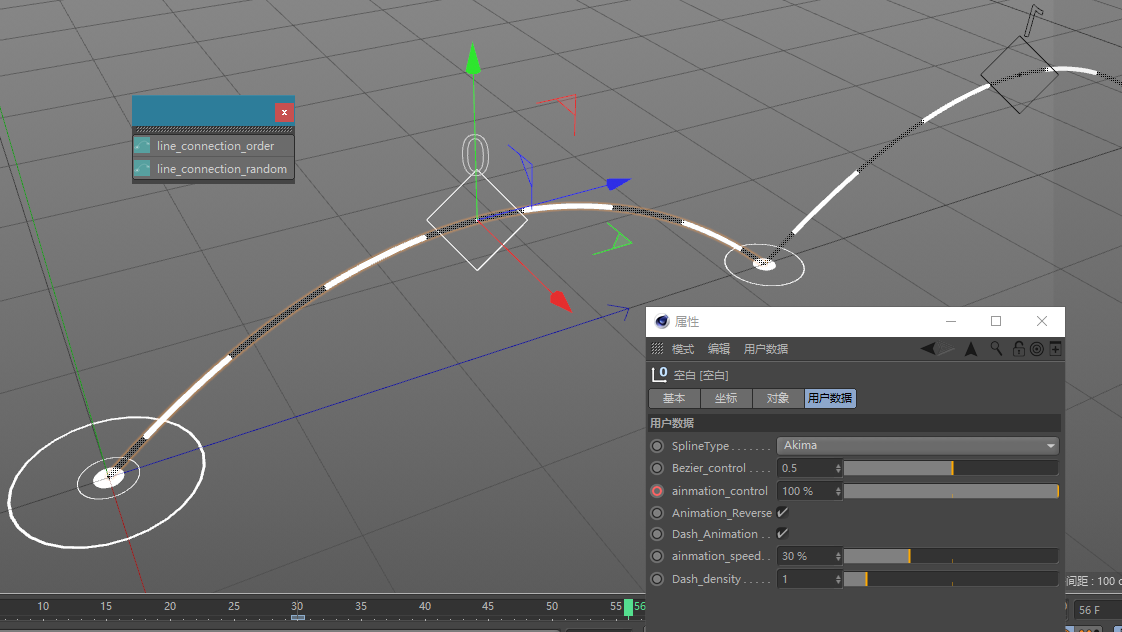This screenshot has height=632, width=1122.
Task: Click the green timeline playhead at frame 56
Action: (x=629, y=607)
